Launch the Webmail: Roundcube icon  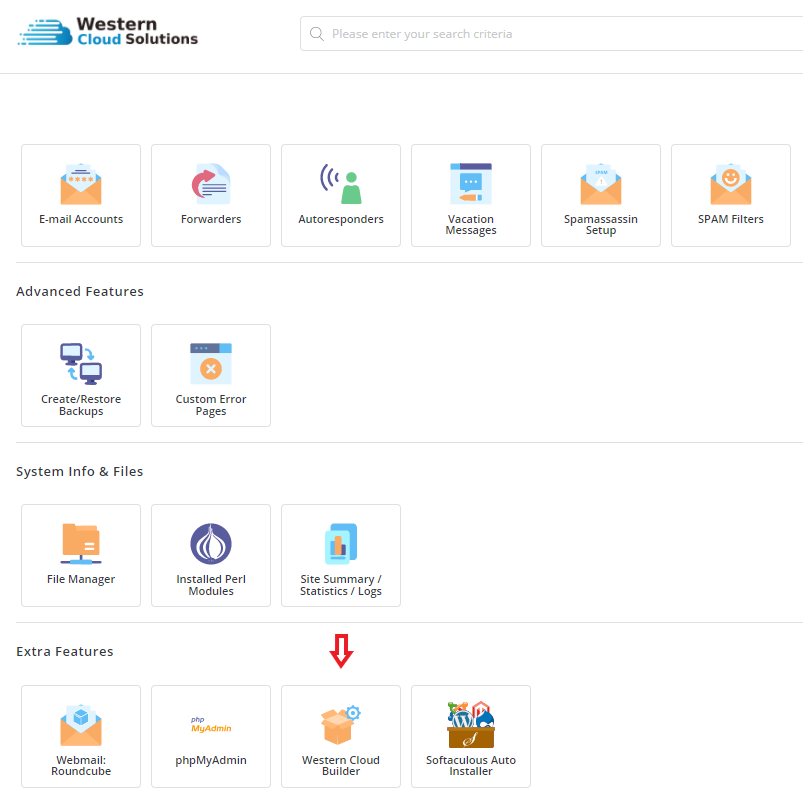[81, 725]
